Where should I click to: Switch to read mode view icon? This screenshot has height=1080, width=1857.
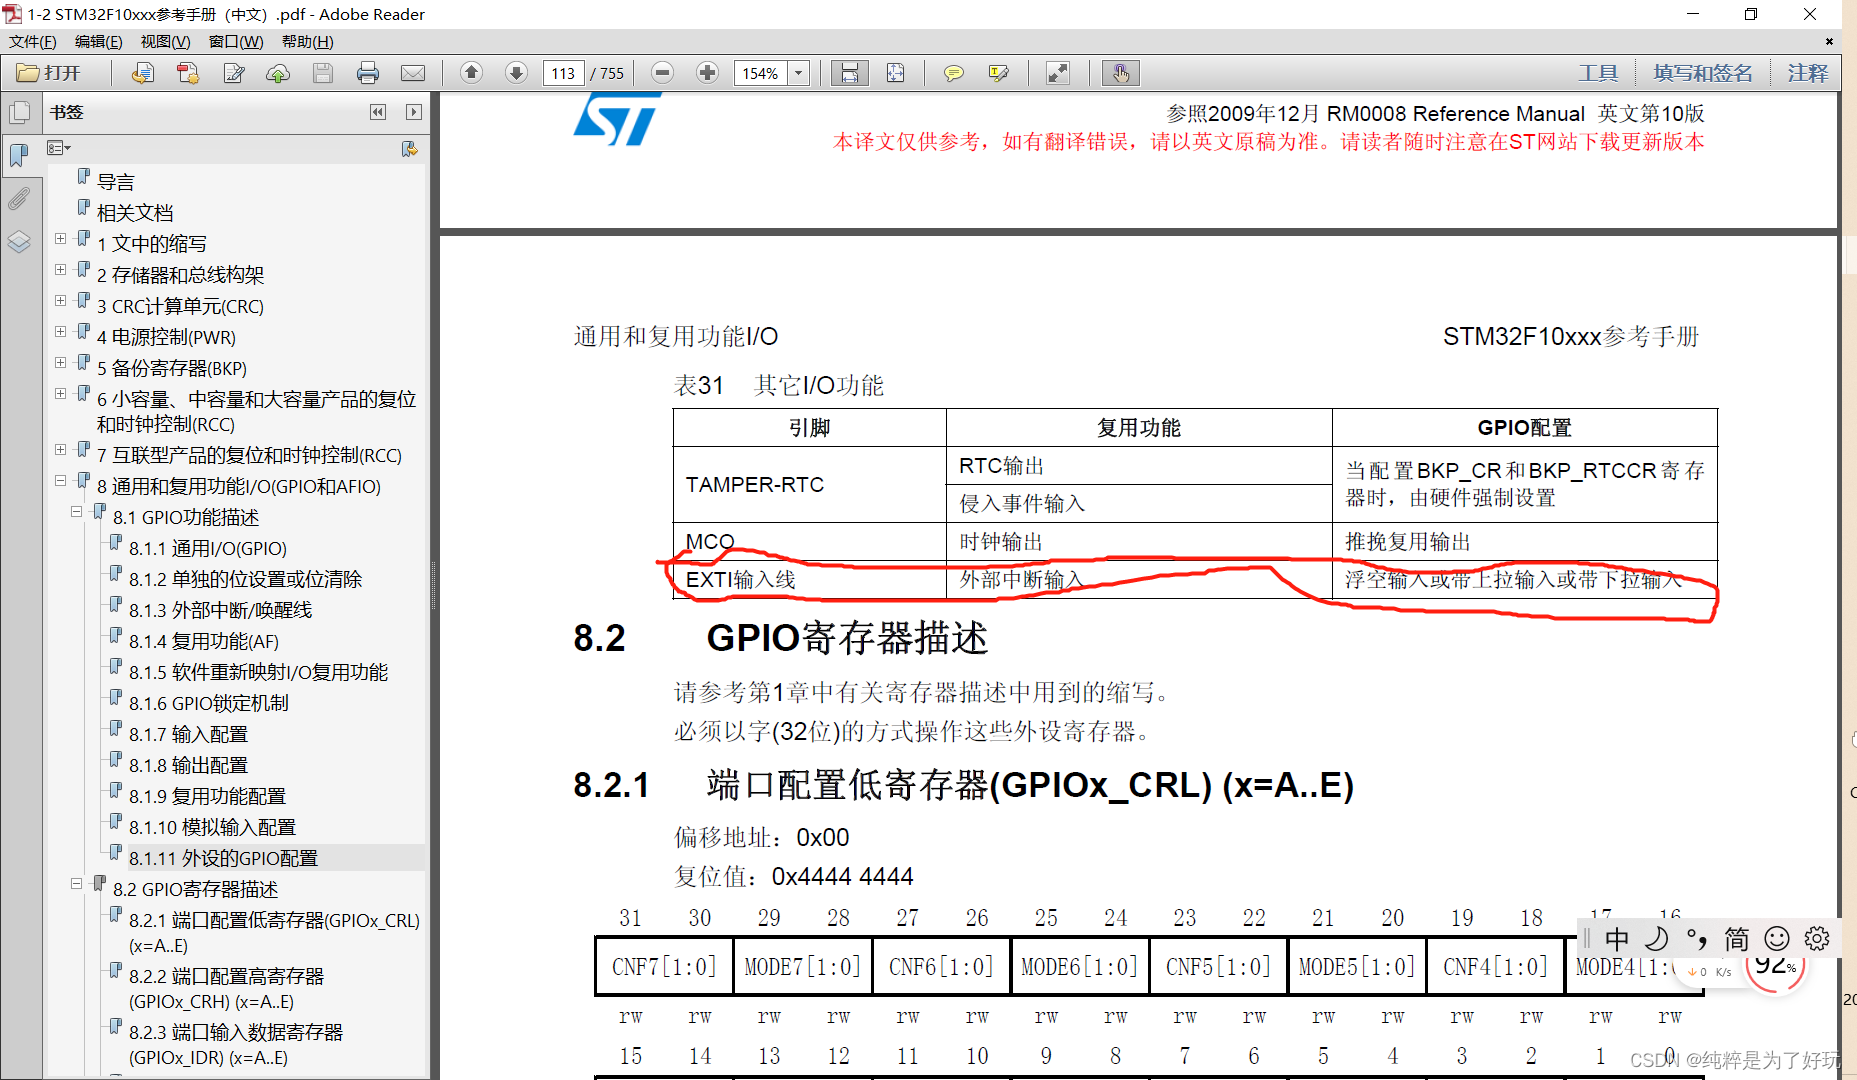1057,73
